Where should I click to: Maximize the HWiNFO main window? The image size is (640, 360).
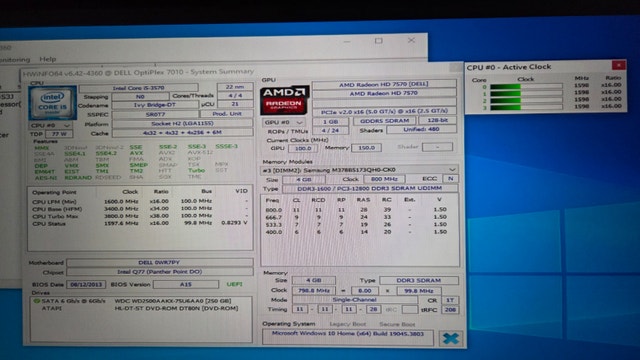pos(379,41)
